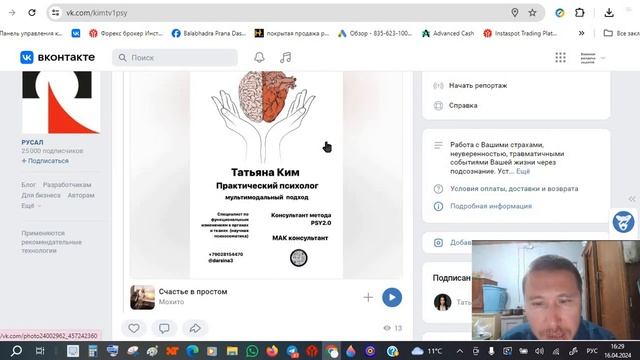Screen dimensions: 640x360
Task: Open the notifications bell
Action: click(x=259, y=58)
